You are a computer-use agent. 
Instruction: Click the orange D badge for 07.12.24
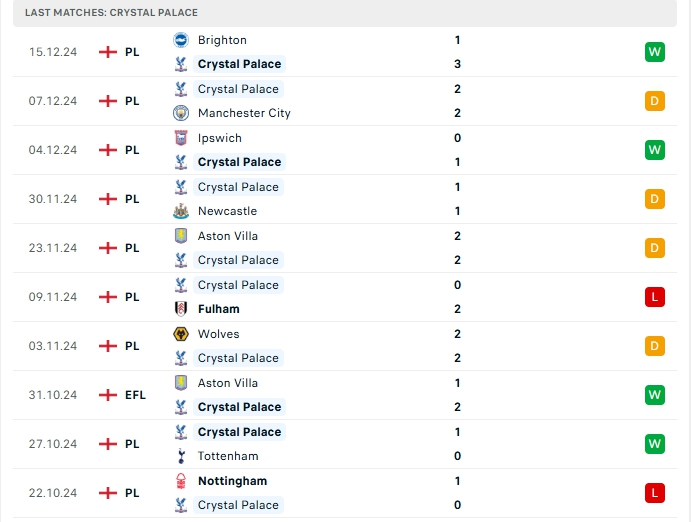[x=655, y=101]
